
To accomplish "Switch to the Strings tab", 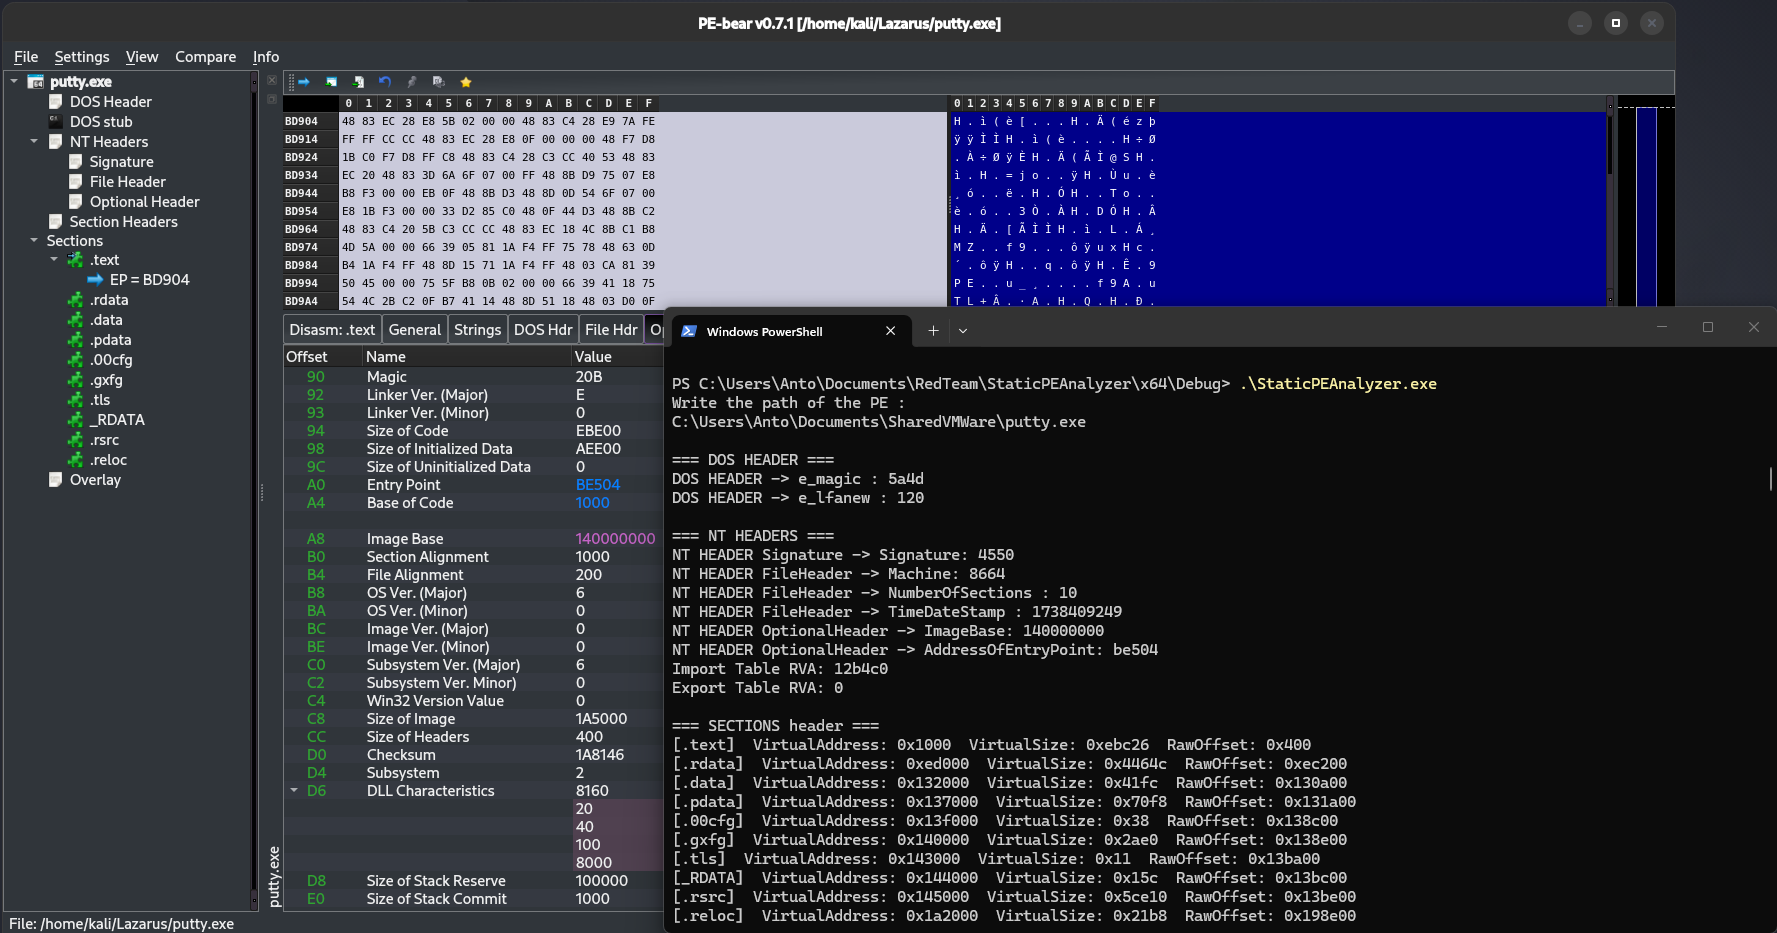I will (x=477, y=329).
